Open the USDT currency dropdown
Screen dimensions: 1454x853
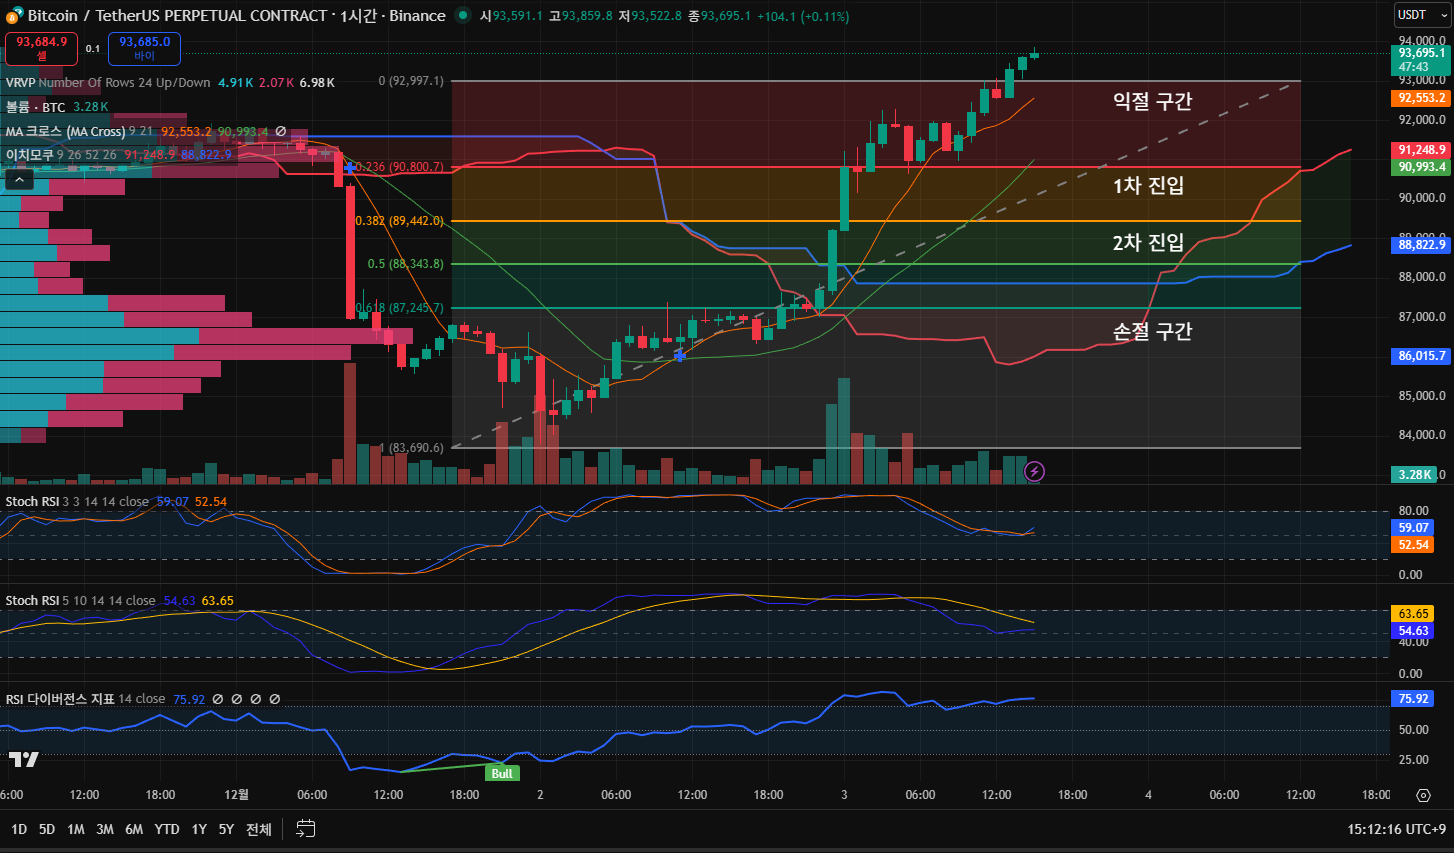coord(1421,15)
